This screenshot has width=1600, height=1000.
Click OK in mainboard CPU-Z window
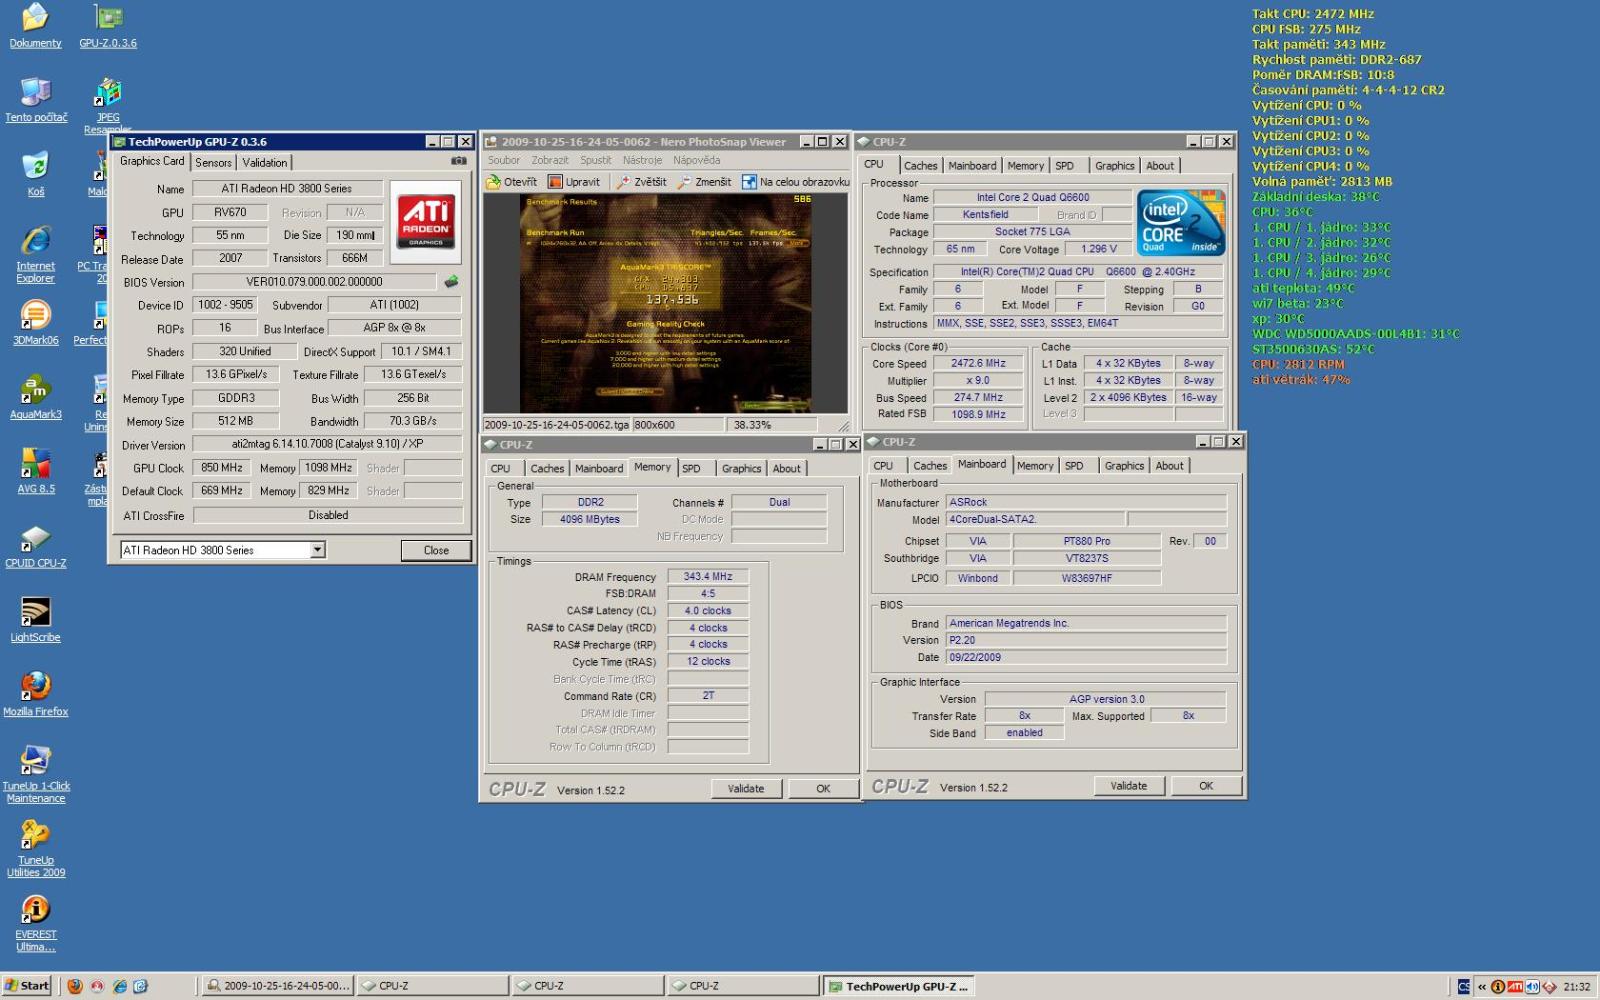click(1206, 786)
